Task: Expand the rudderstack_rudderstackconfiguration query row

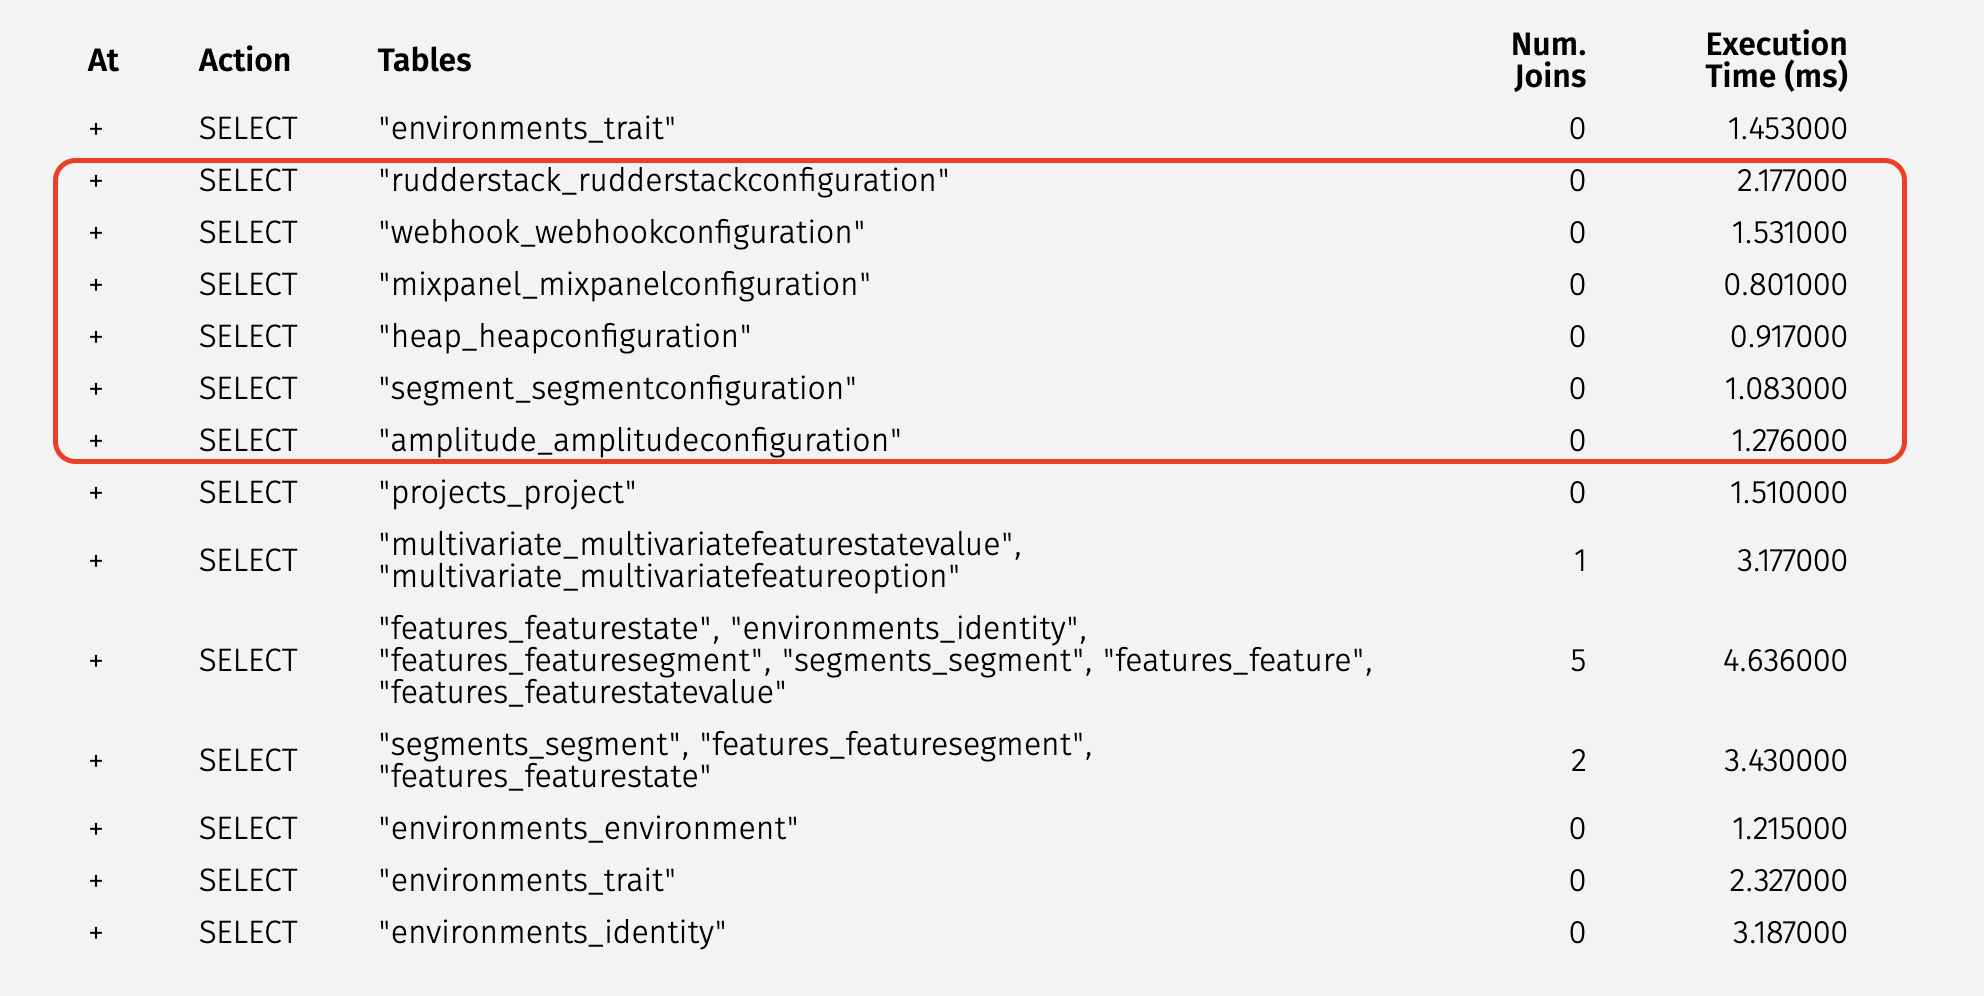Action: 96,181
